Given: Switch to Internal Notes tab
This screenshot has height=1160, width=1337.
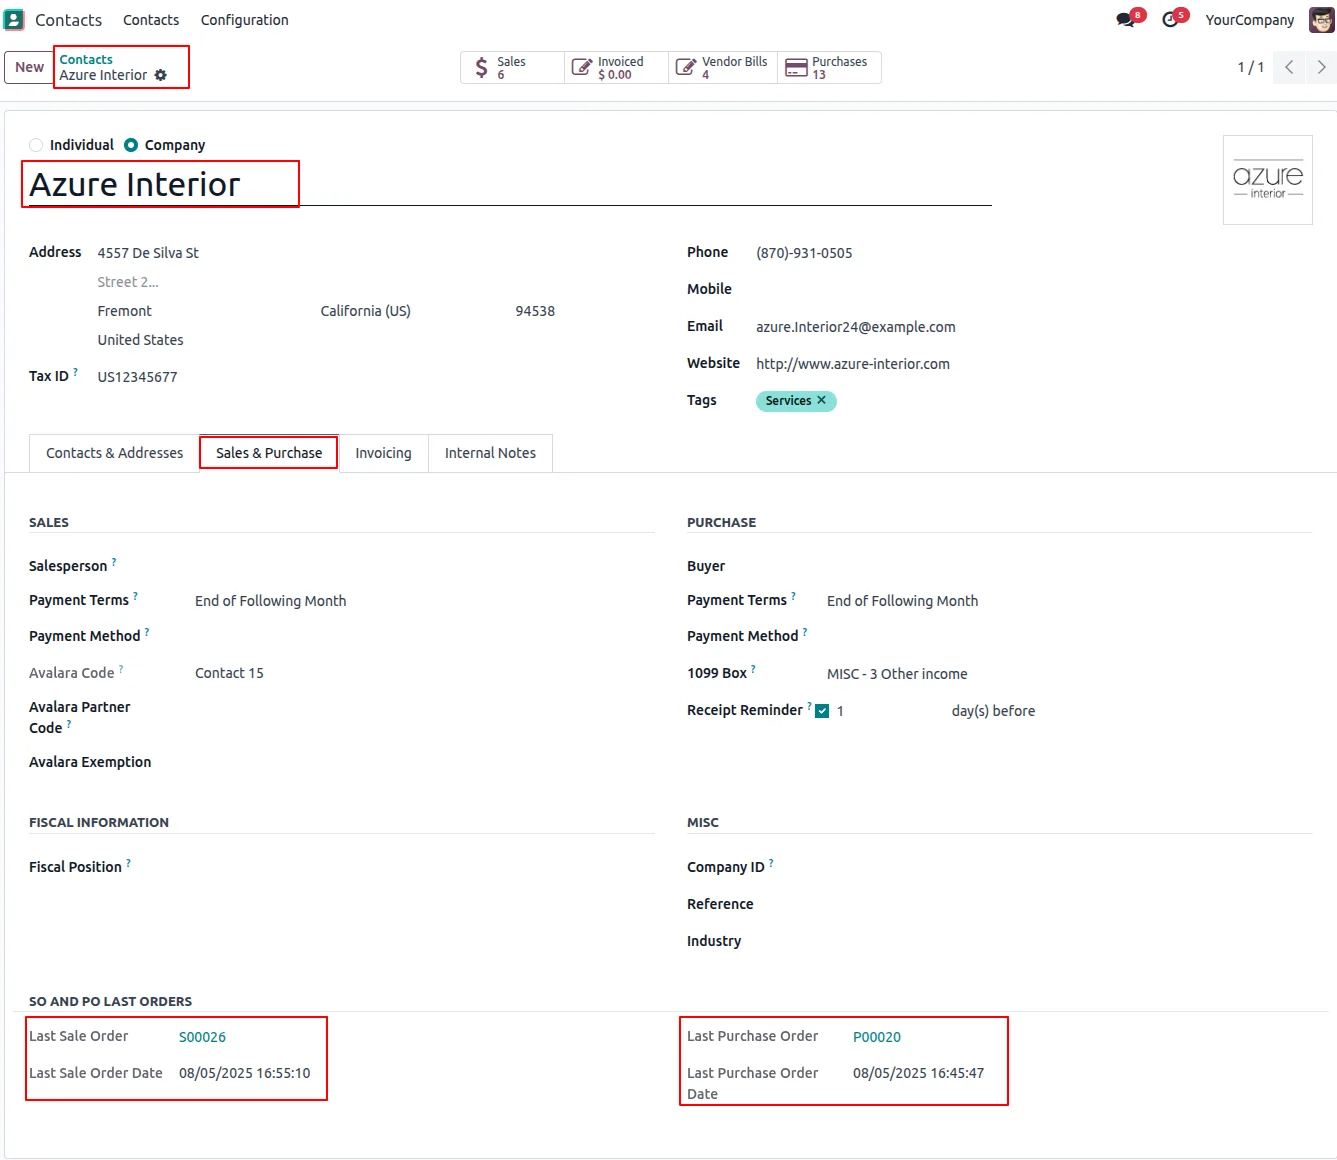Looking at the screenshot, I should [490, 453].
